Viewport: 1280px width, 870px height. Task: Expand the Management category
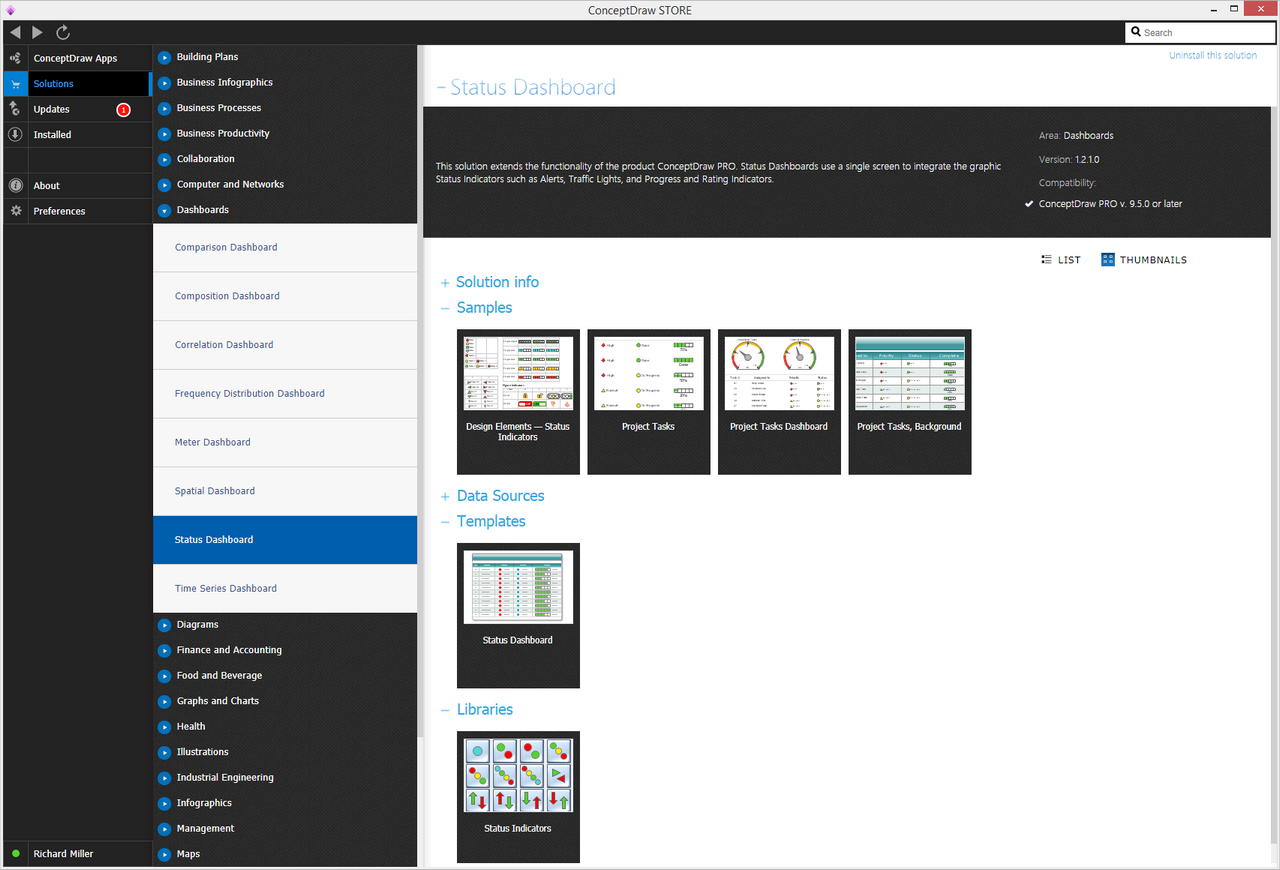tap(164, 828)
